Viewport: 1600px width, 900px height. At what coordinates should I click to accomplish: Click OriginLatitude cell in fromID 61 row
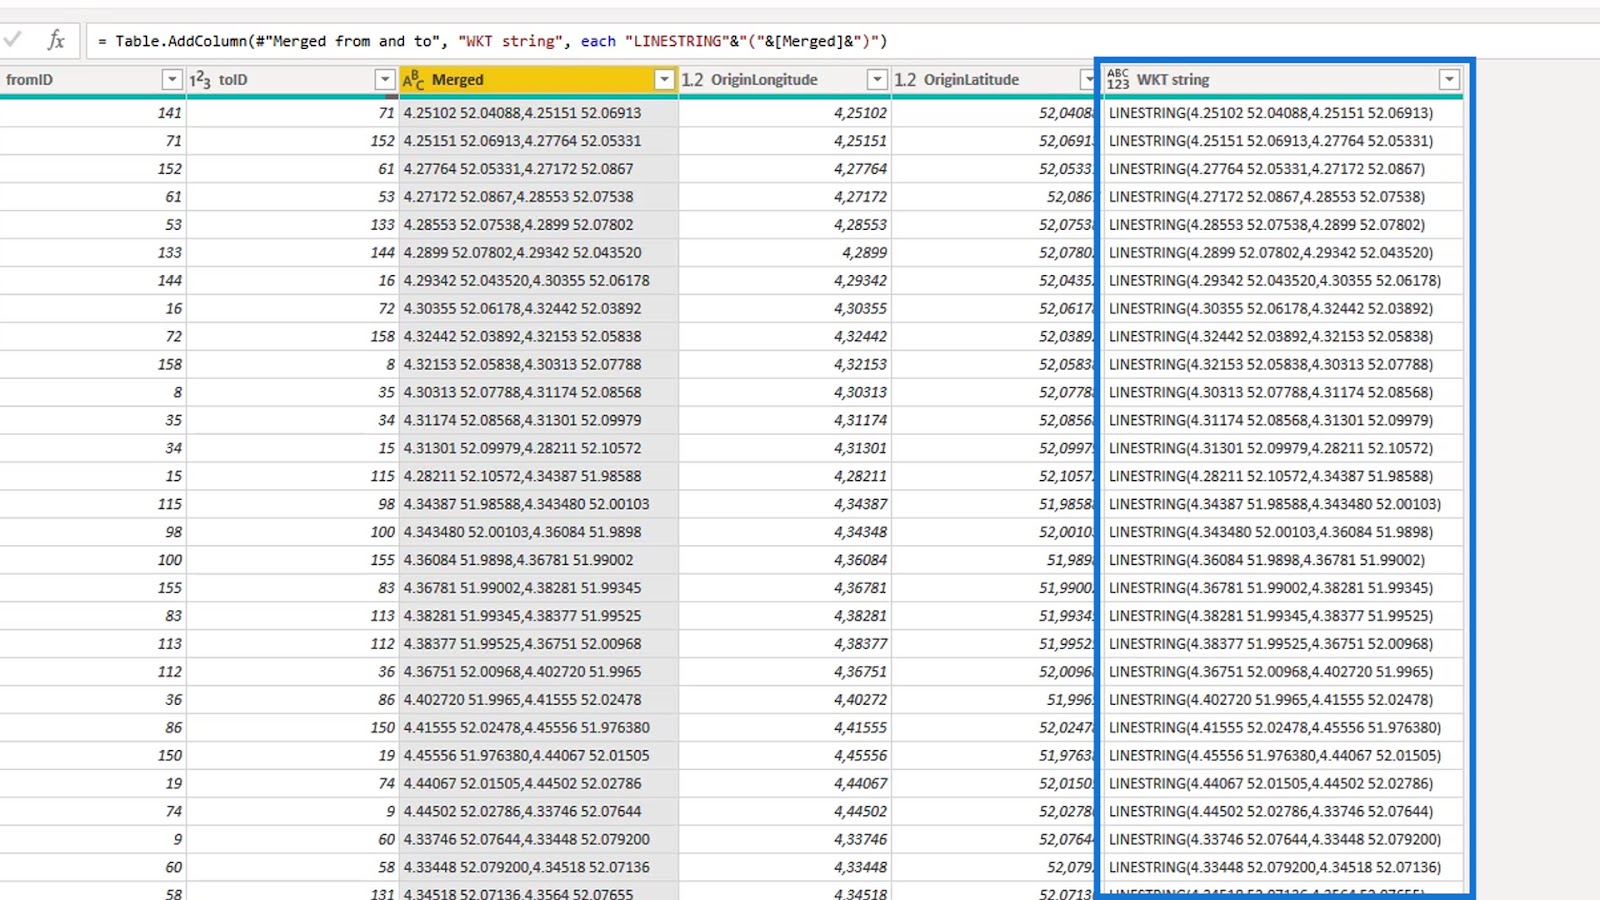[x=994, y=197]
